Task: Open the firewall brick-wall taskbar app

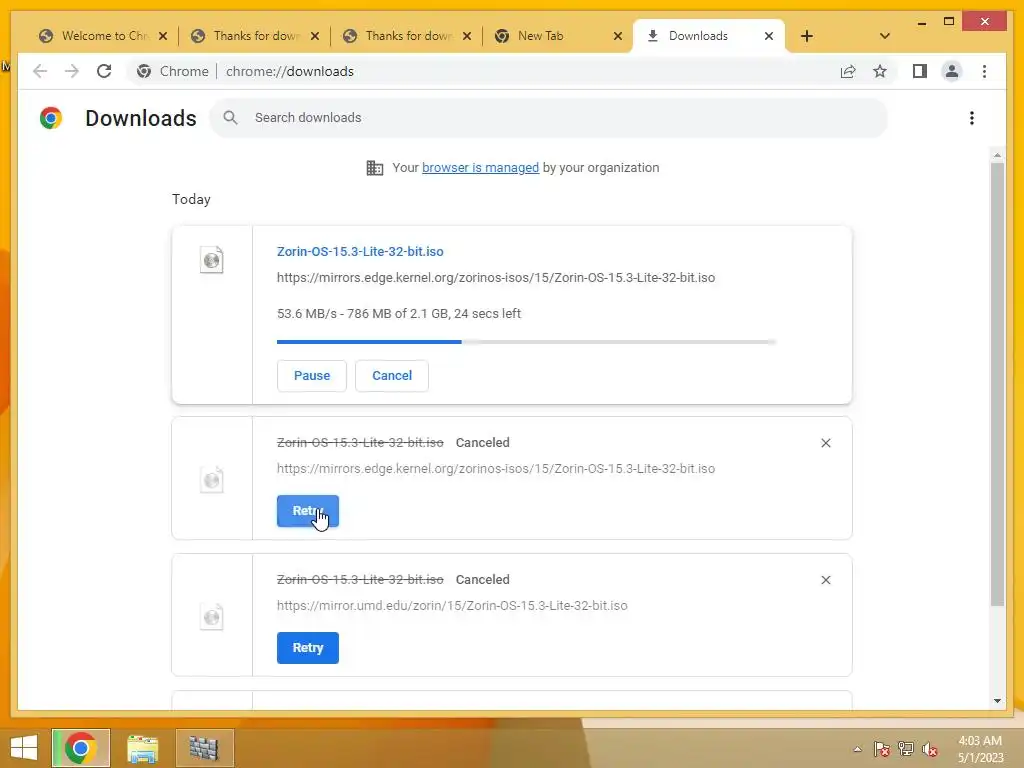Action: (x=204, y=748)
